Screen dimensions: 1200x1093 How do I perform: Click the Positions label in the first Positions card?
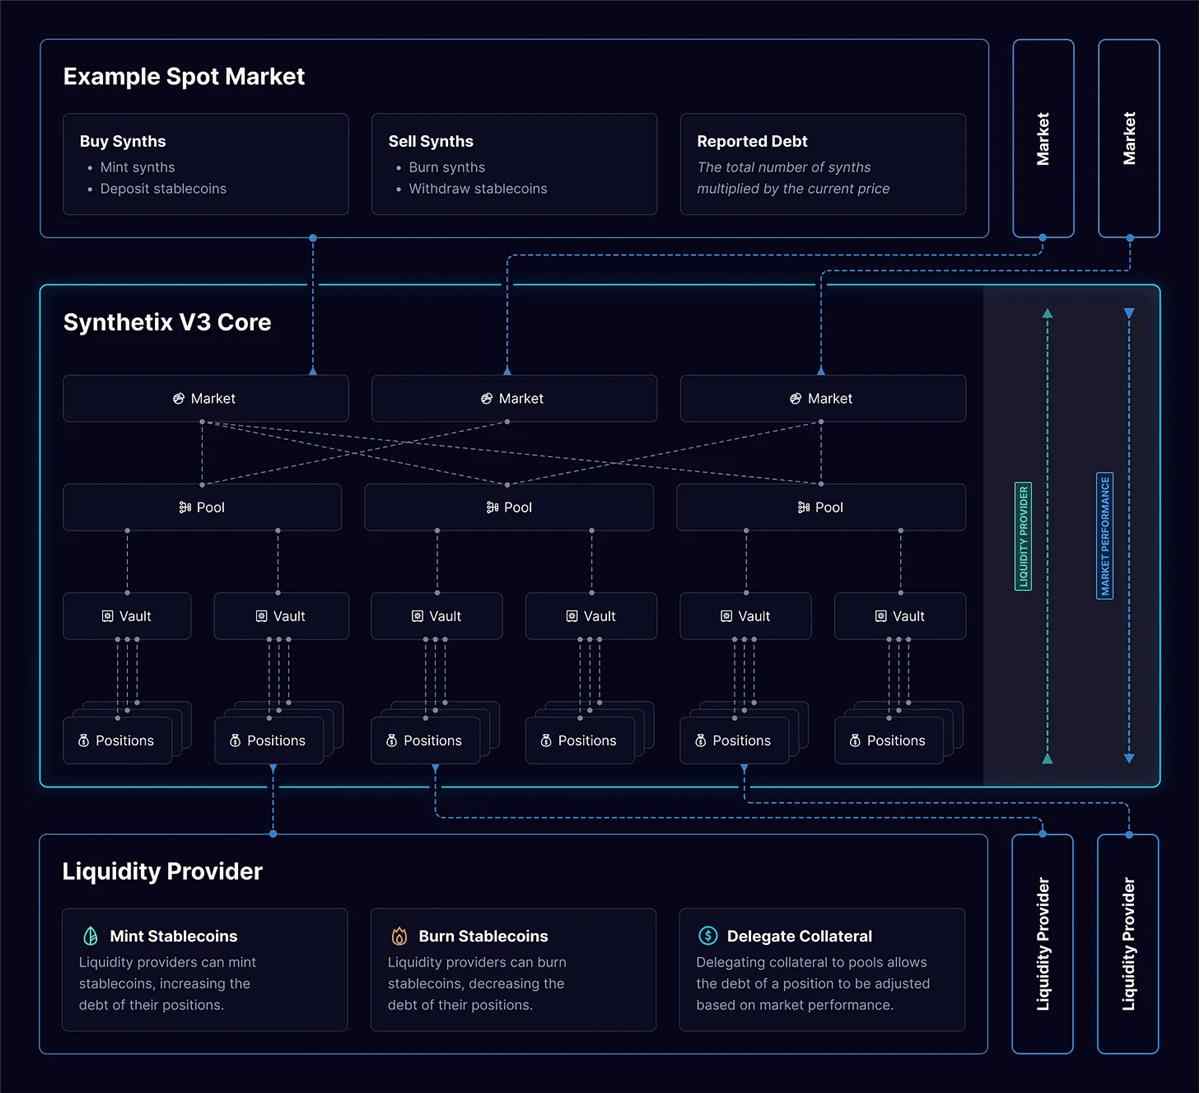[124, 740]
